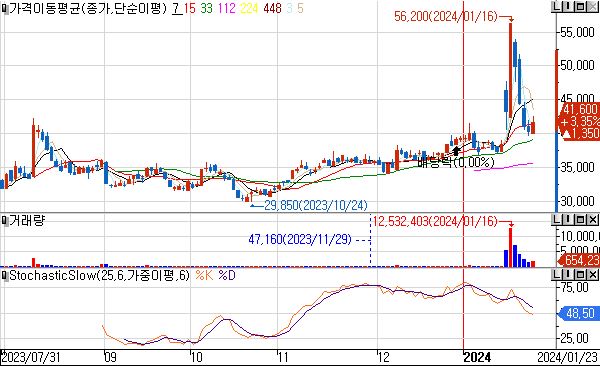Select the red 15-period moving average legend
The height and width of the screenshot is (366, 600).
pos(189,8)
